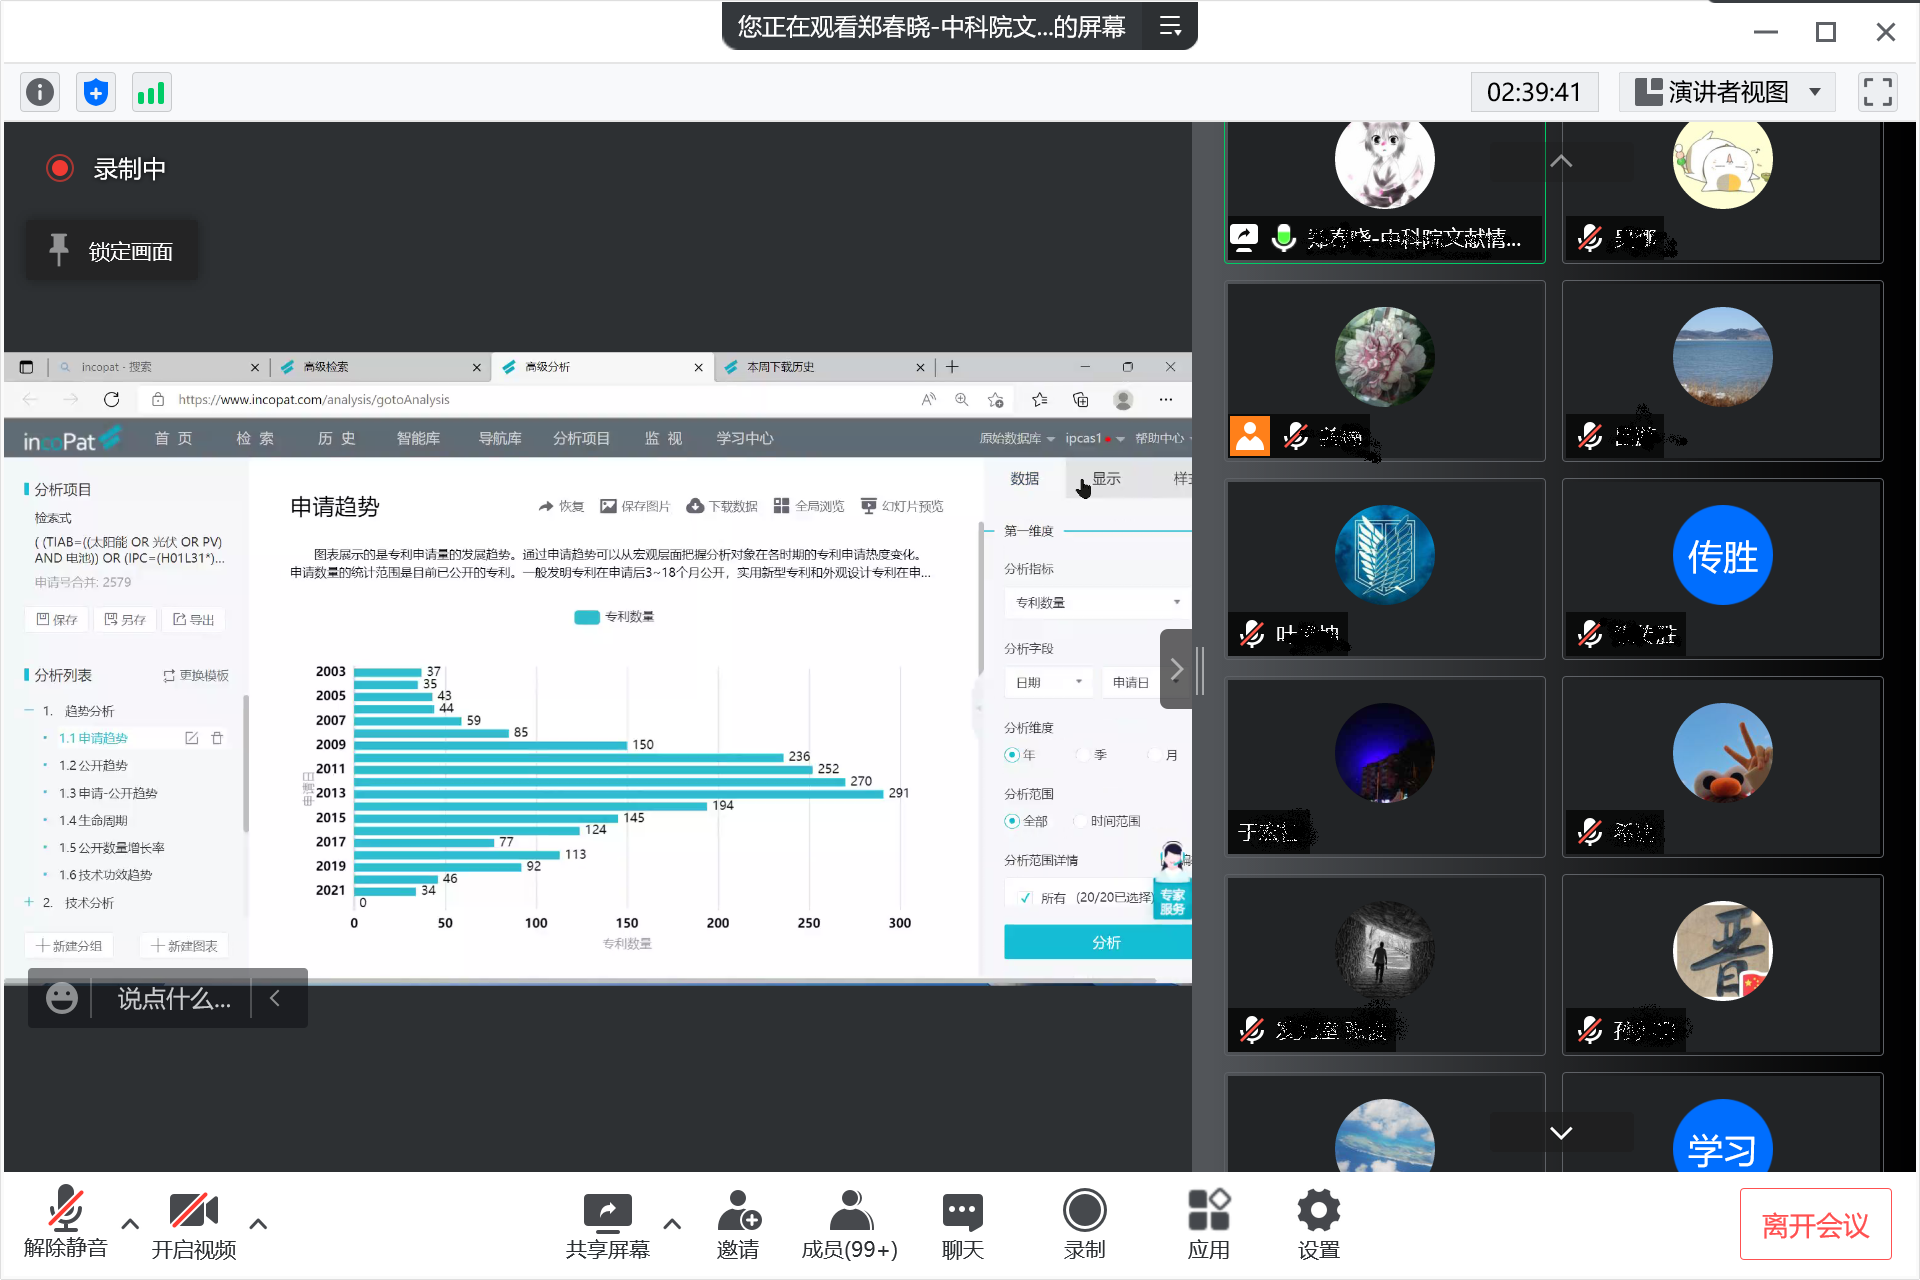Enter full screen mode

1877,93
